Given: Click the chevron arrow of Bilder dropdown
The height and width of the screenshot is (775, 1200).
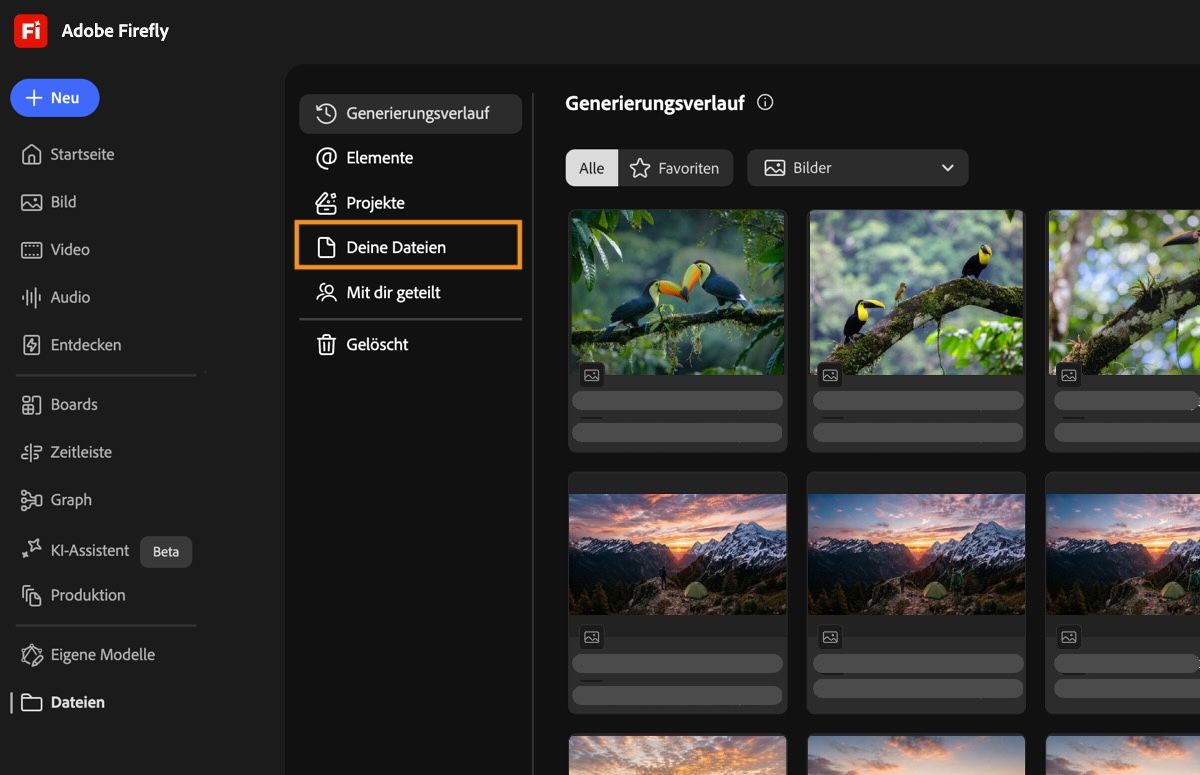Looking at the screenshot, I should coord(947,168).
